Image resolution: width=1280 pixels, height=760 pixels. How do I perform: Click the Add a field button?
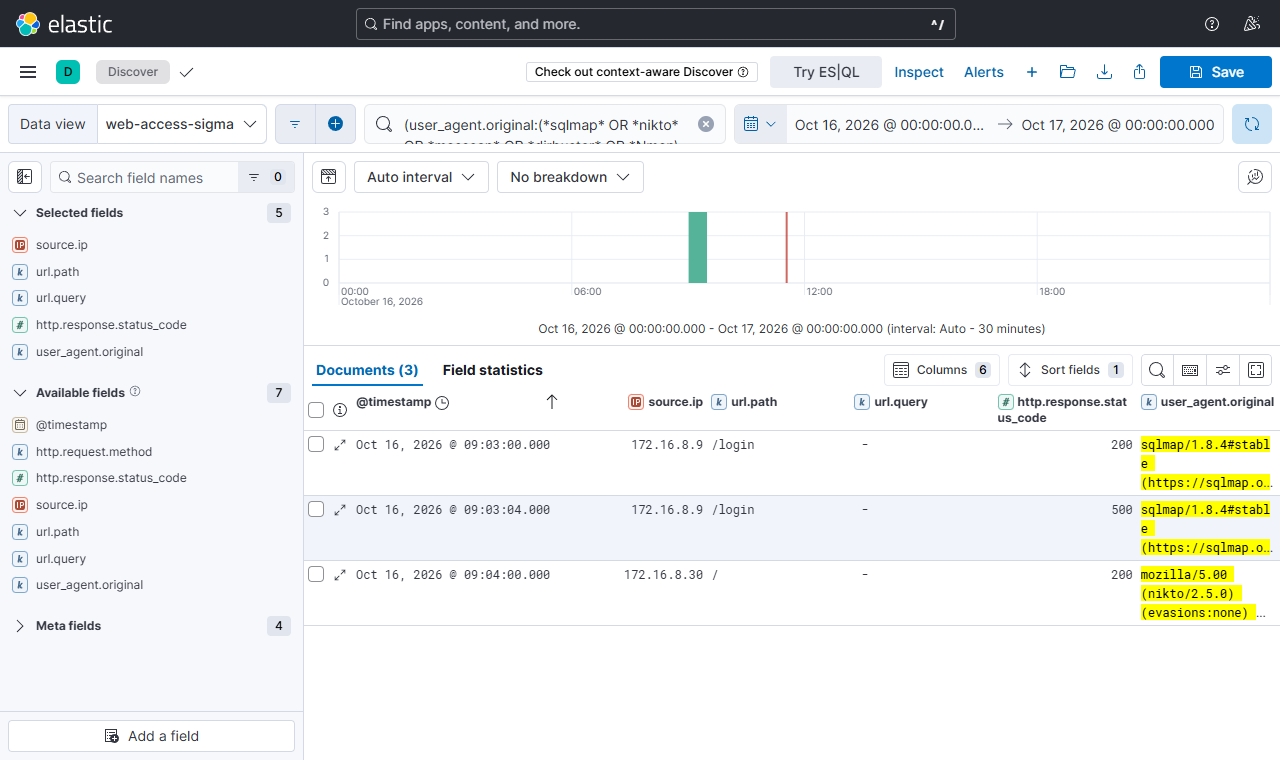(x=152, y=736)
